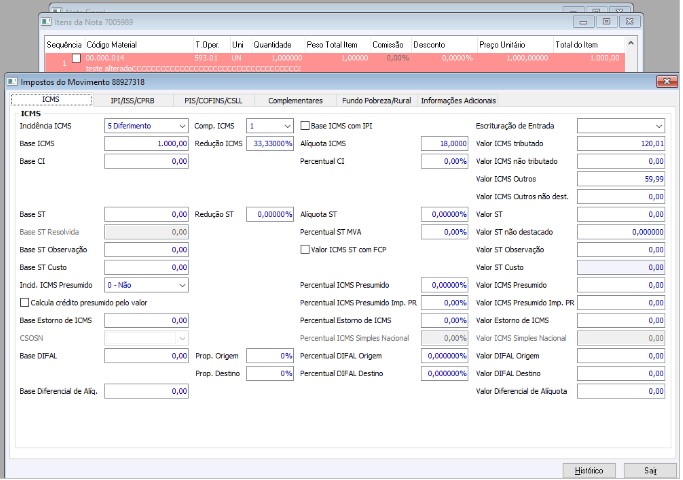
Task: Expand the Incidência ICMS dropdown
Action: 182,126
